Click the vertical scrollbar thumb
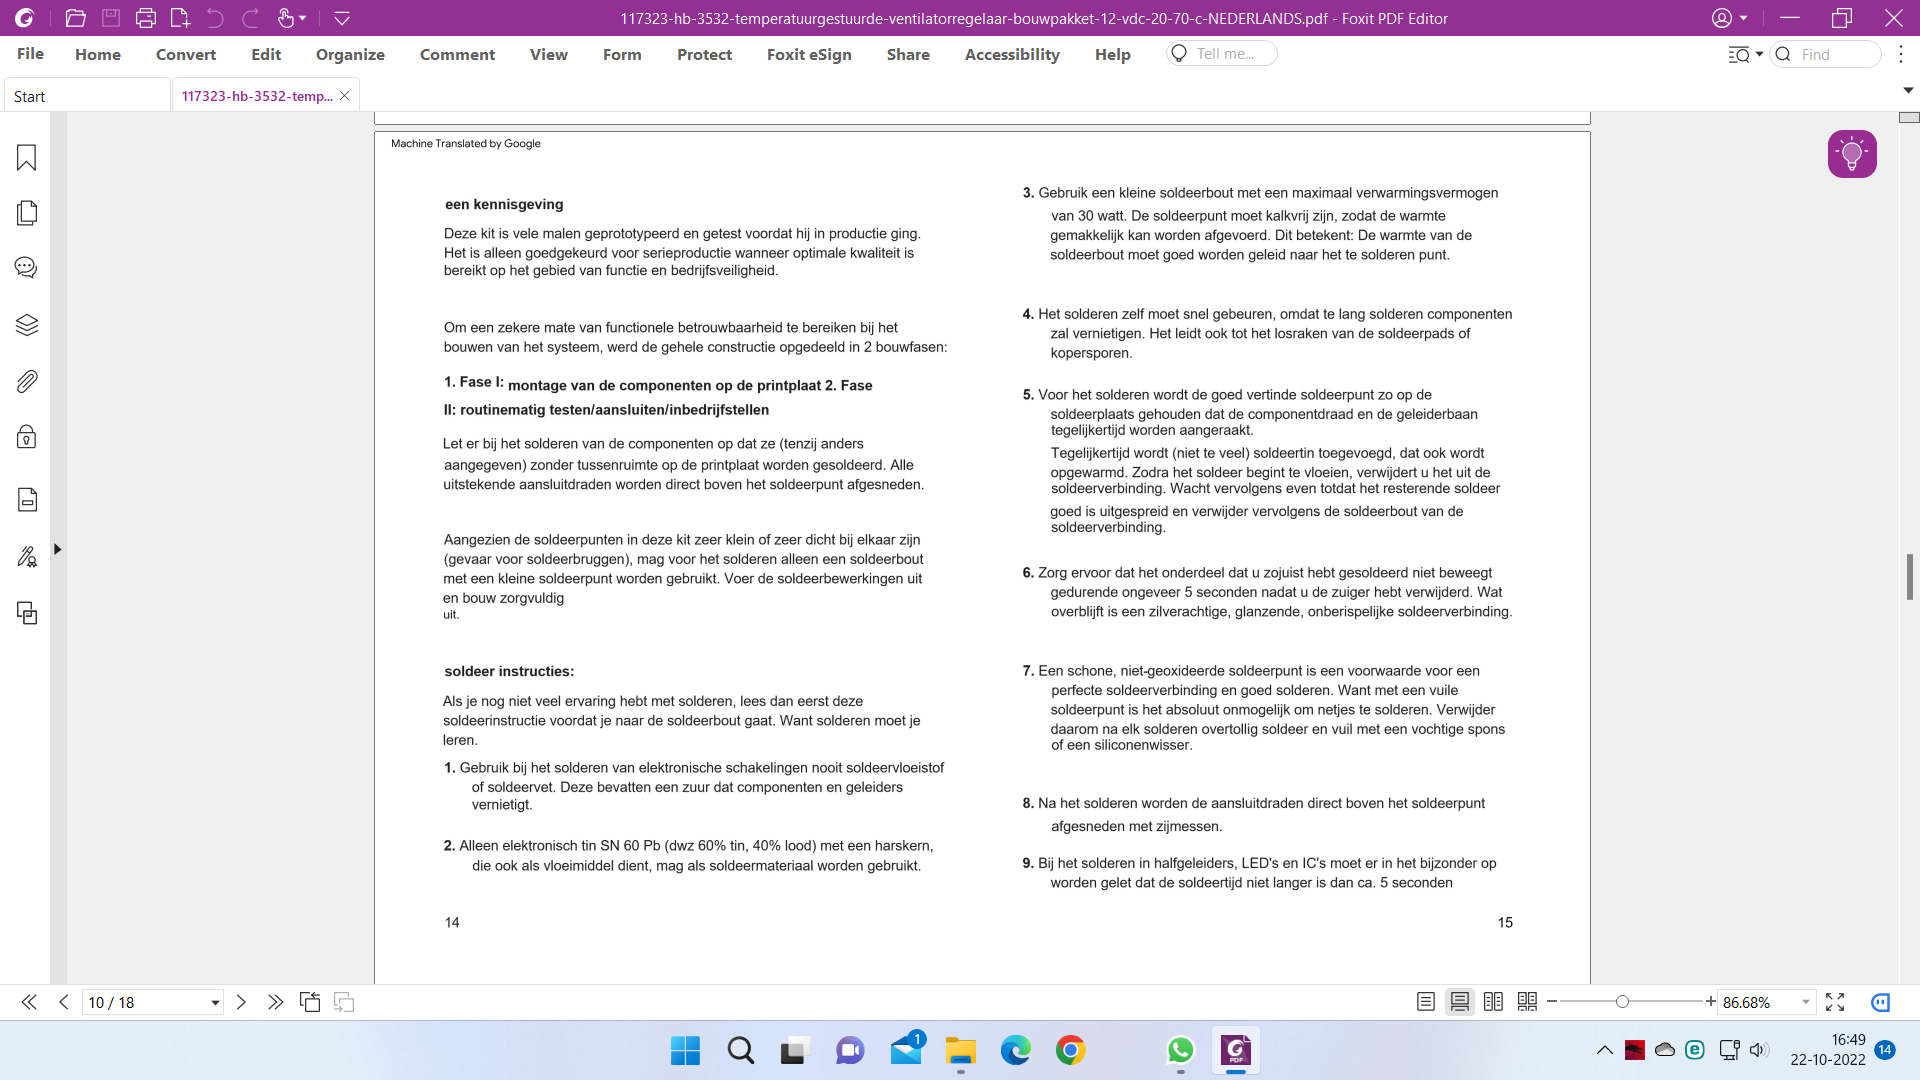The width and height of the screenshot is (1920, 1080). 1910,577
